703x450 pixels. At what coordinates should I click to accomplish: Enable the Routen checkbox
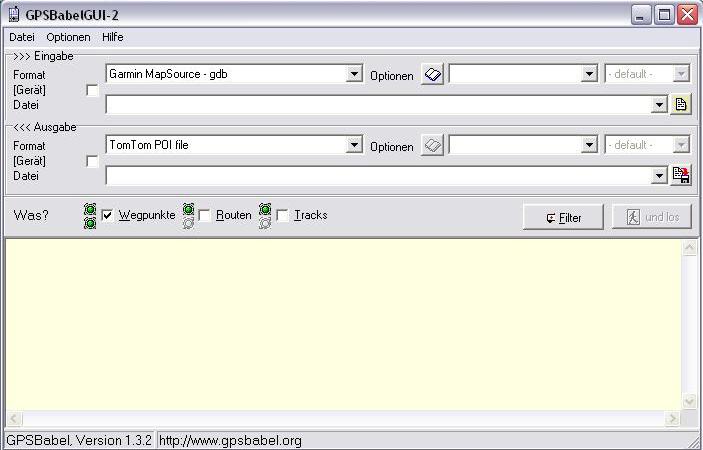click(205, 216)
